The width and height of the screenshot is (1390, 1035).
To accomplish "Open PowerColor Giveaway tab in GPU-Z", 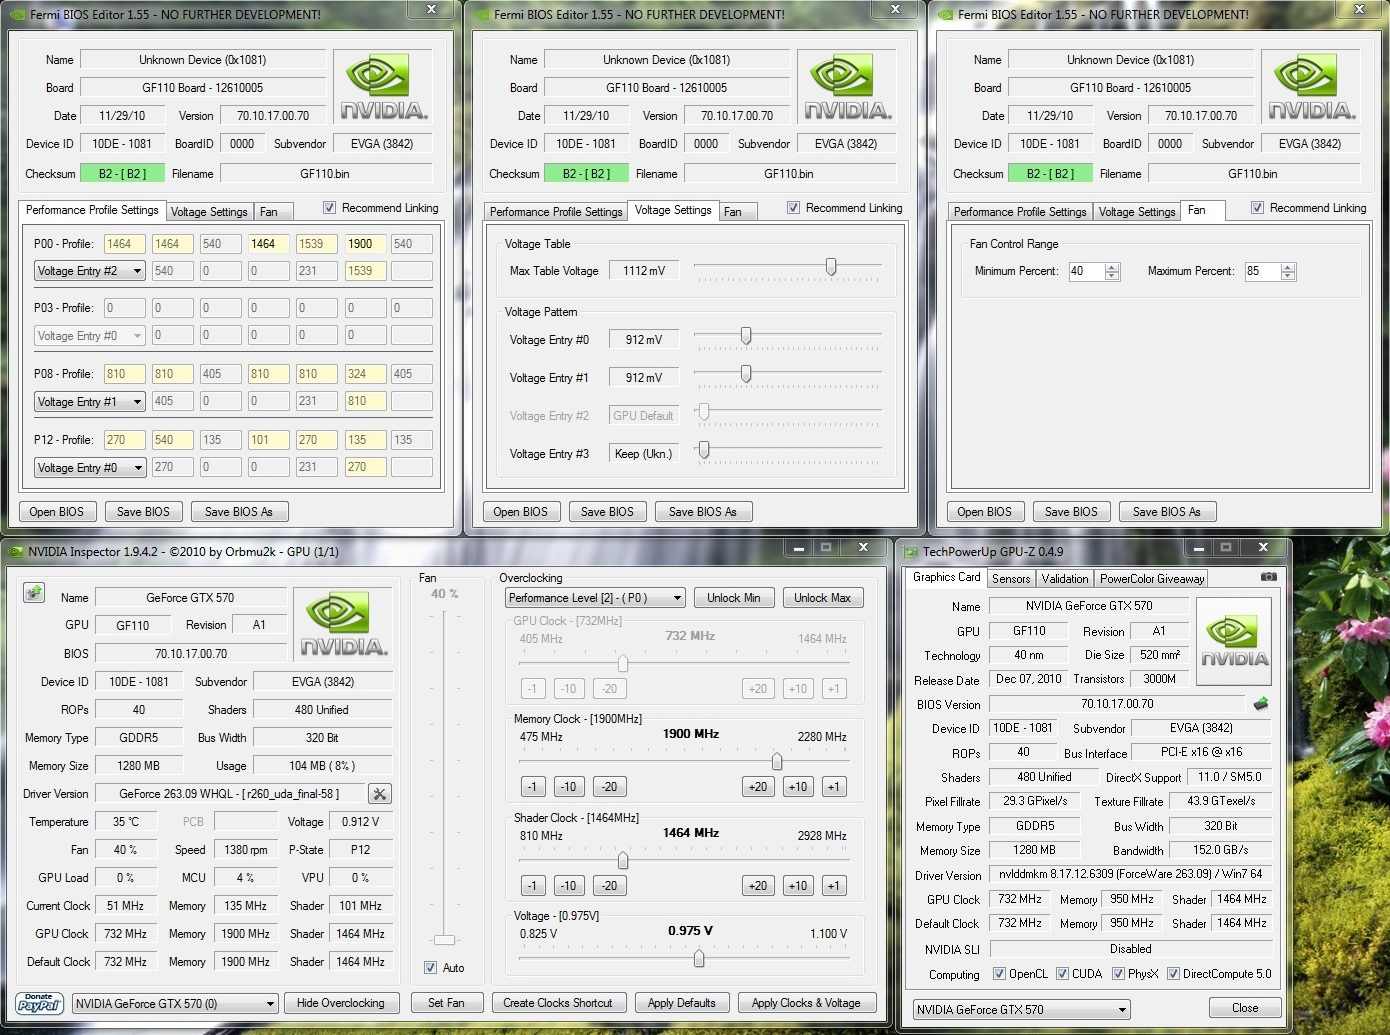I will (1152, 579).
